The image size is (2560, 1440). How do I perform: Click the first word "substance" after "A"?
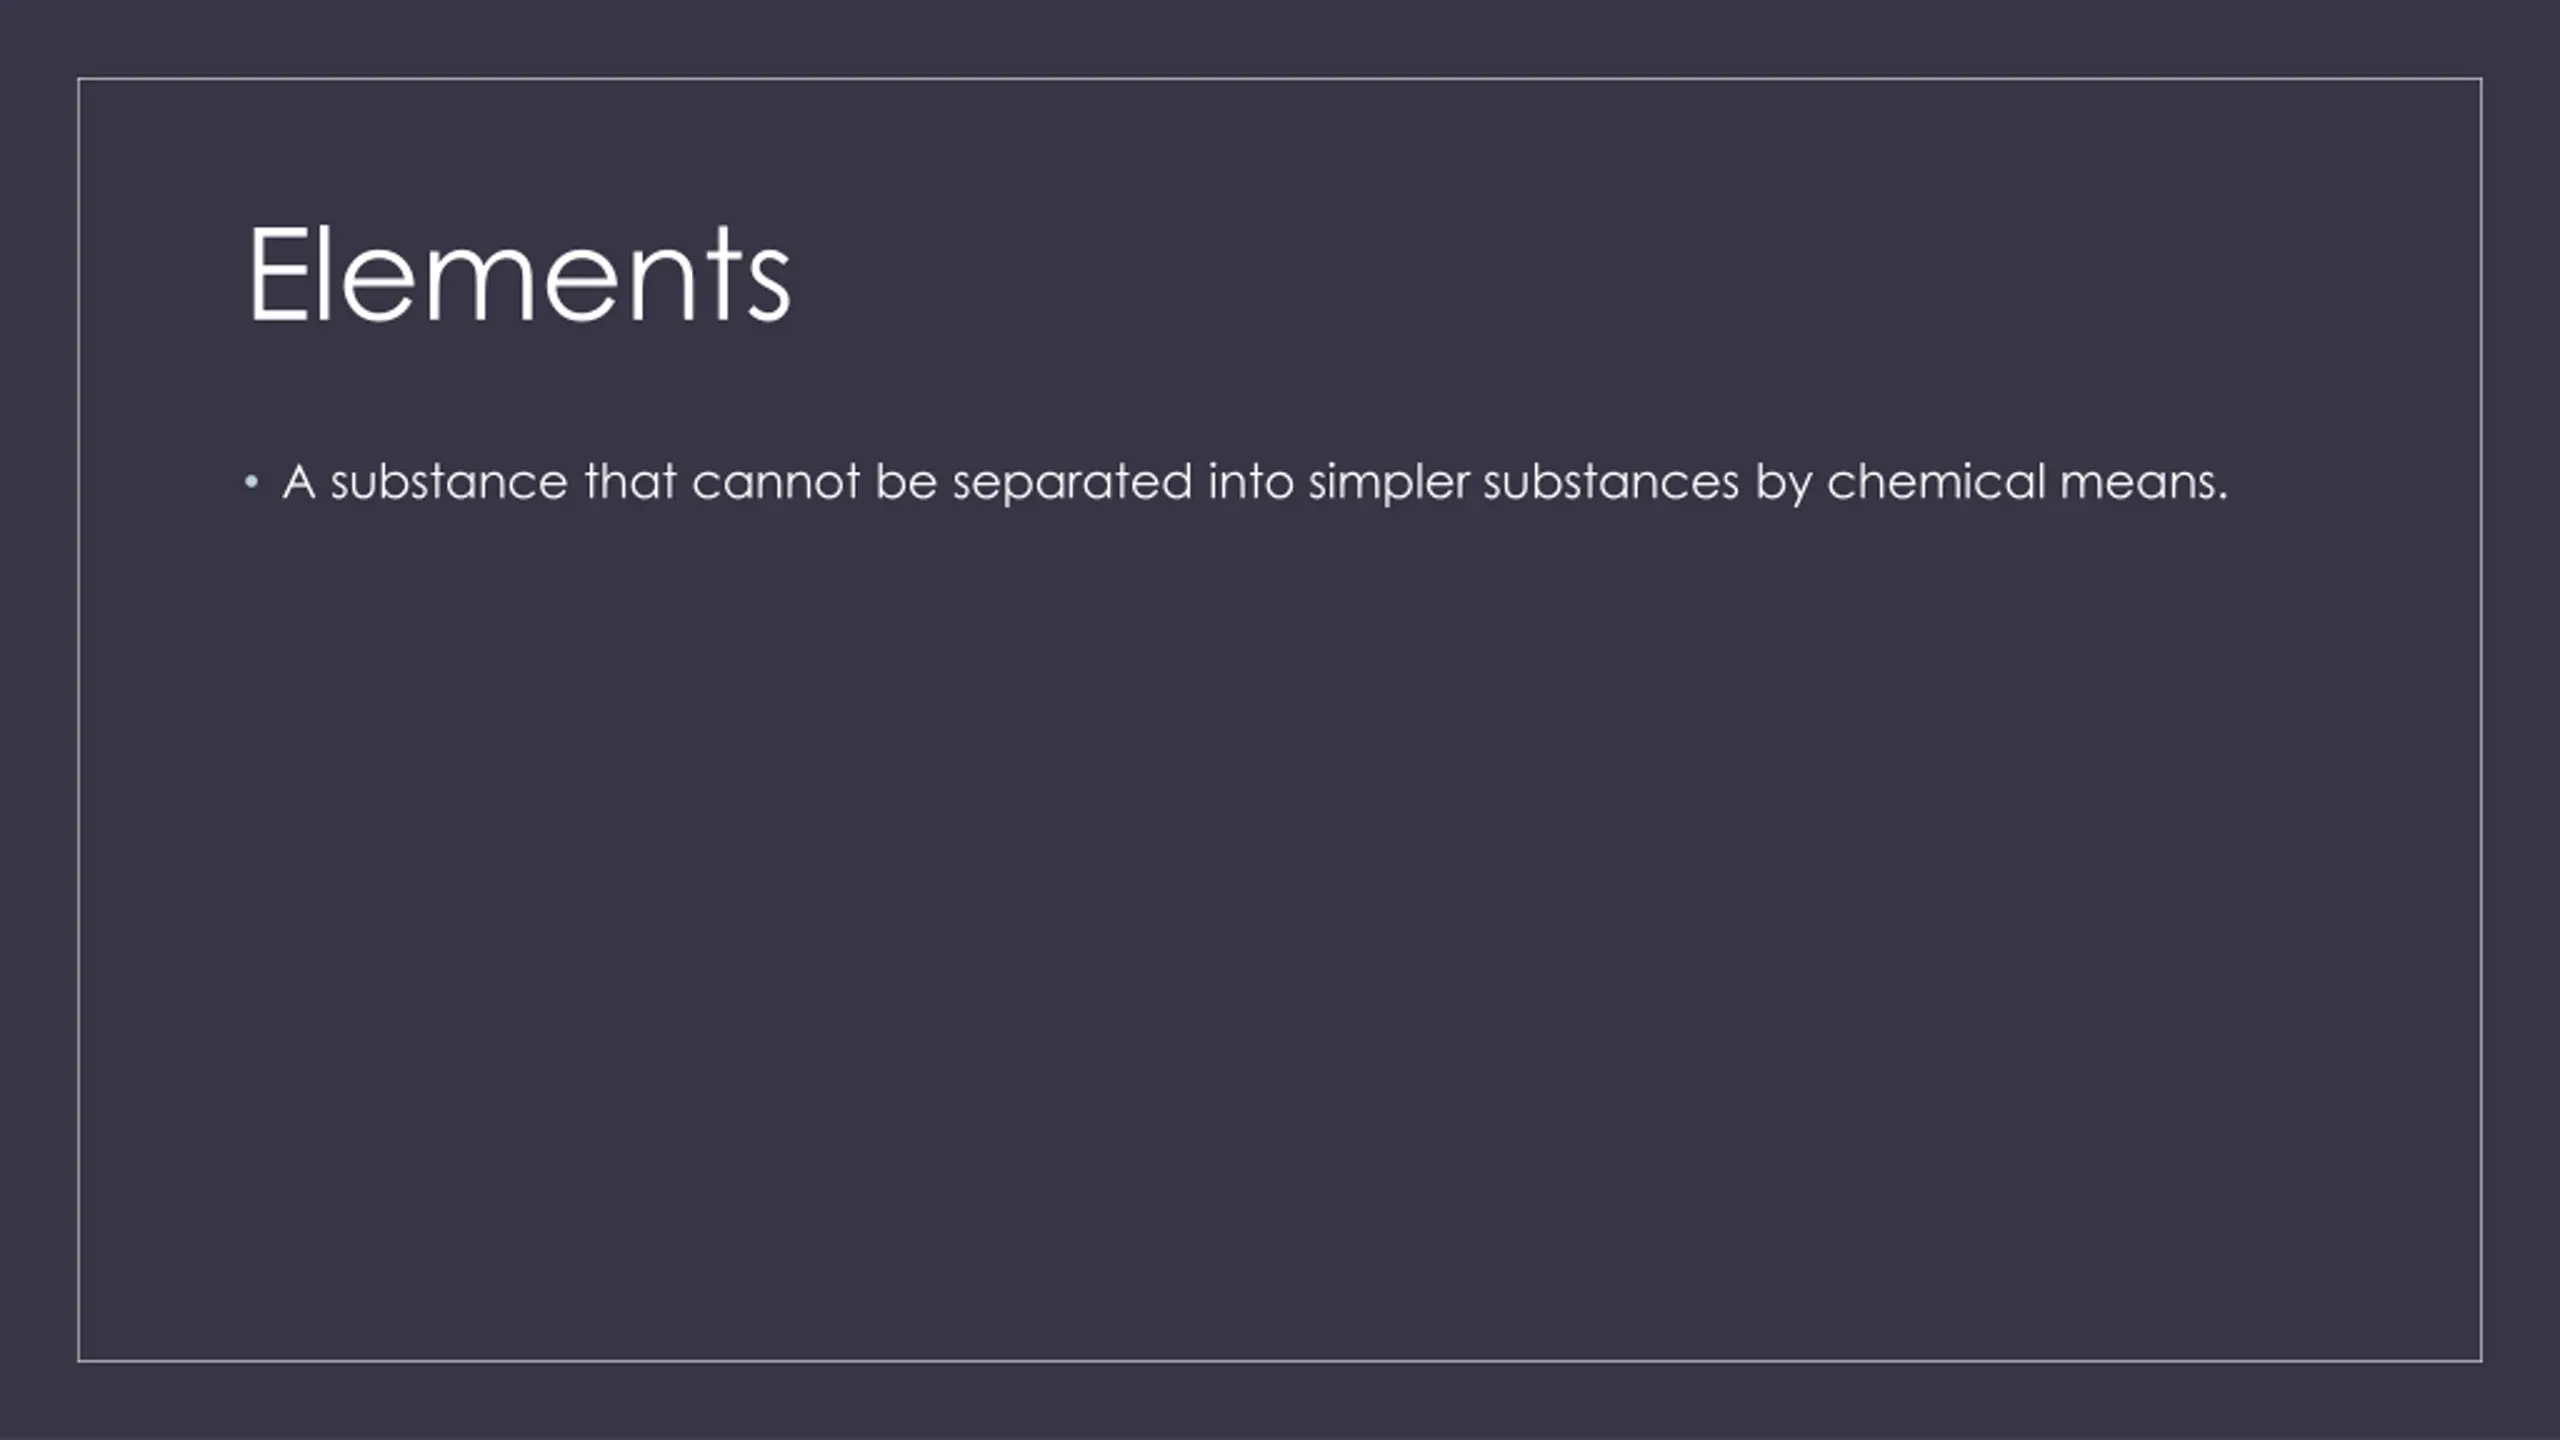pos(449,482)
